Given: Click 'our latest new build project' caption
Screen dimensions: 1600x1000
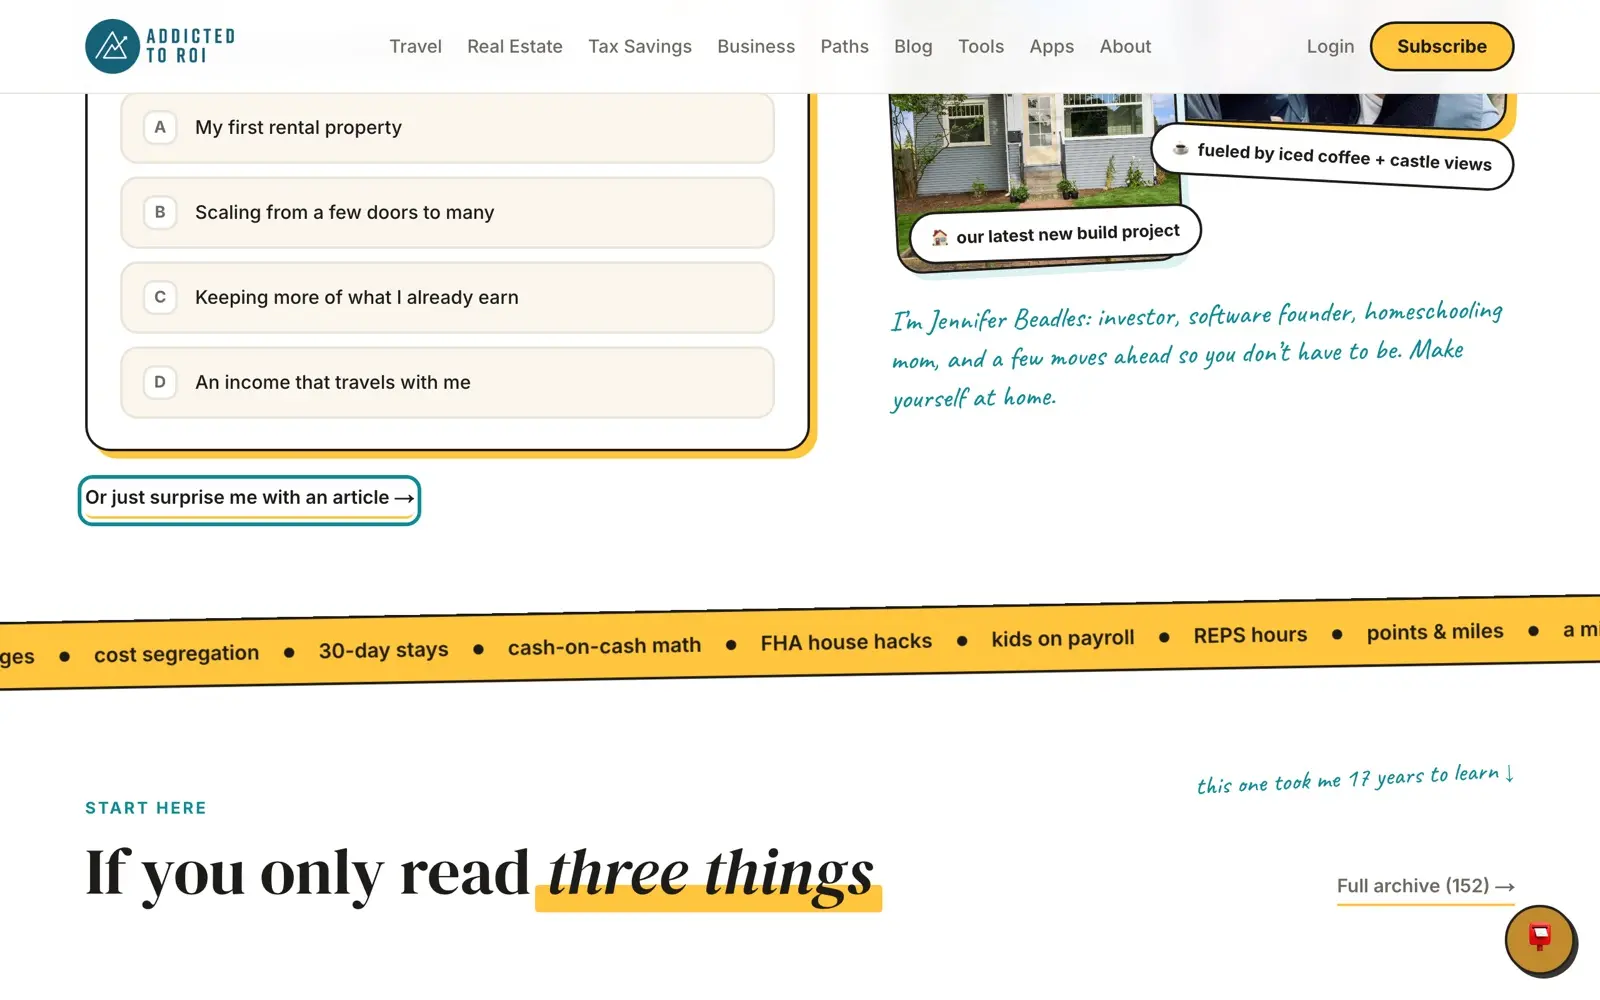Looking at the screenshot, I should pos(1055,234).
